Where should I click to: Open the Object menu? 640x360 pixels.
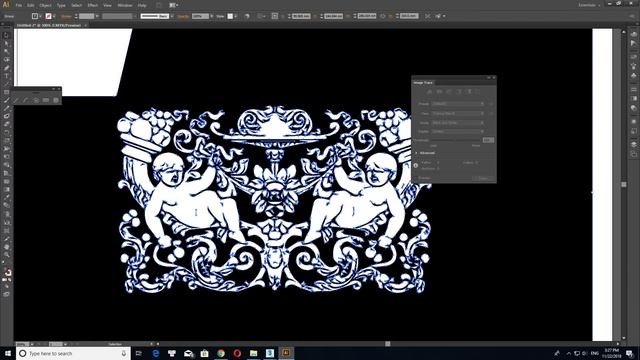45,5
